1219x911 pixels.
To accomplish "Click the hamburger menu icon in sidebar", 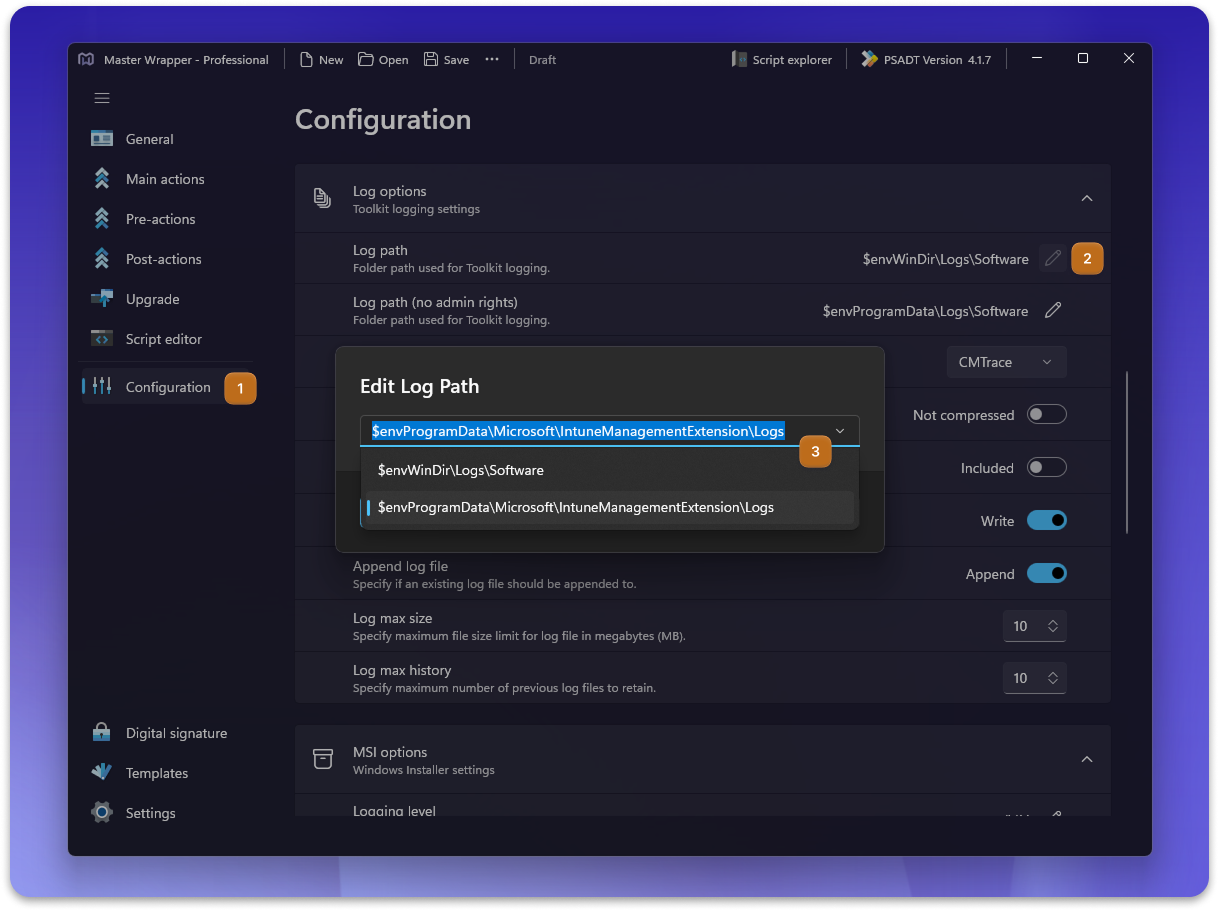I will tap(102, 98).
